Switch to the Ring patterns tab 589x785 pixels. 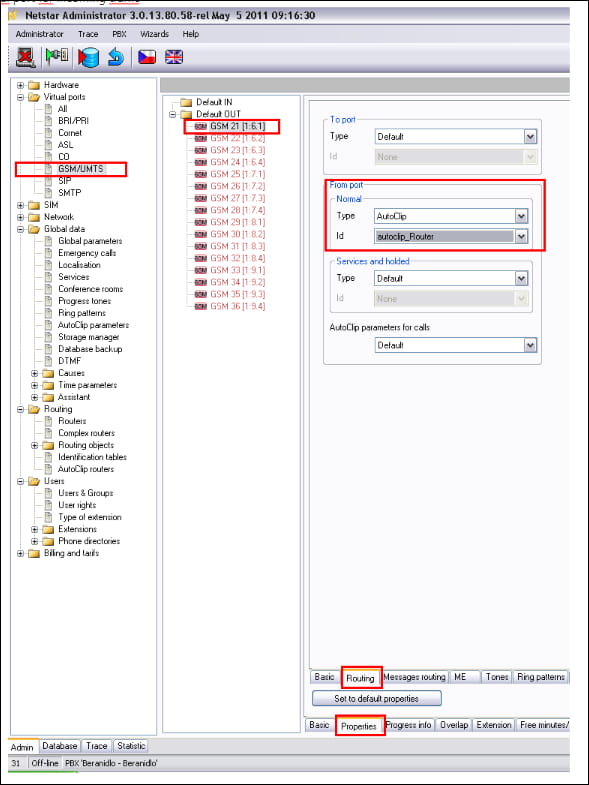click(541, 677)
